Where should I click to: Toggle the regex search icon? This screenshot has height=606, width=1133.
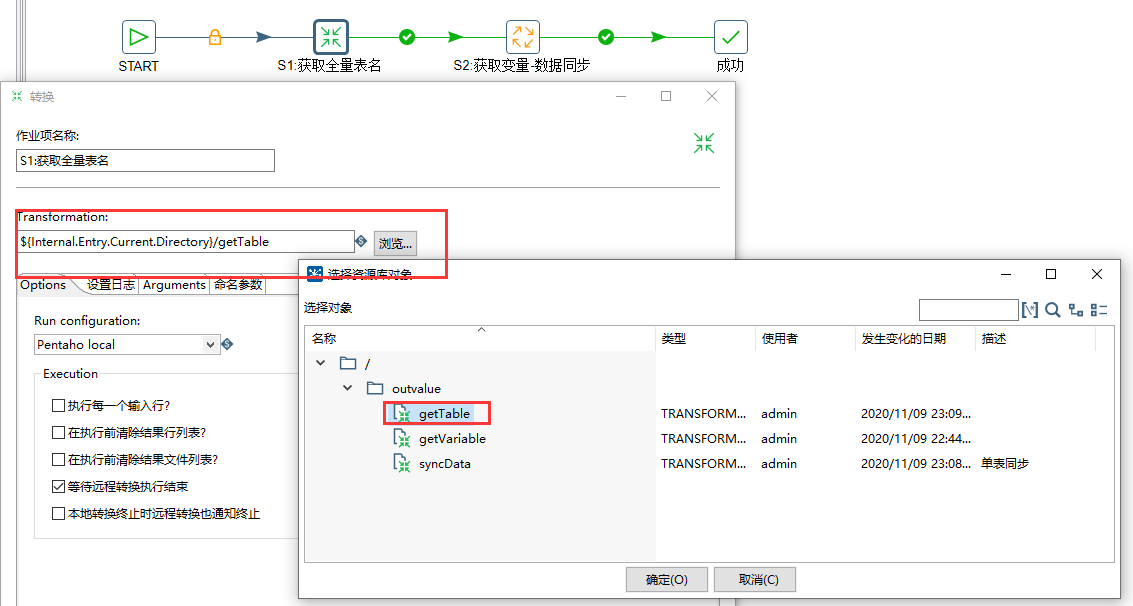tap(1031, 309)
